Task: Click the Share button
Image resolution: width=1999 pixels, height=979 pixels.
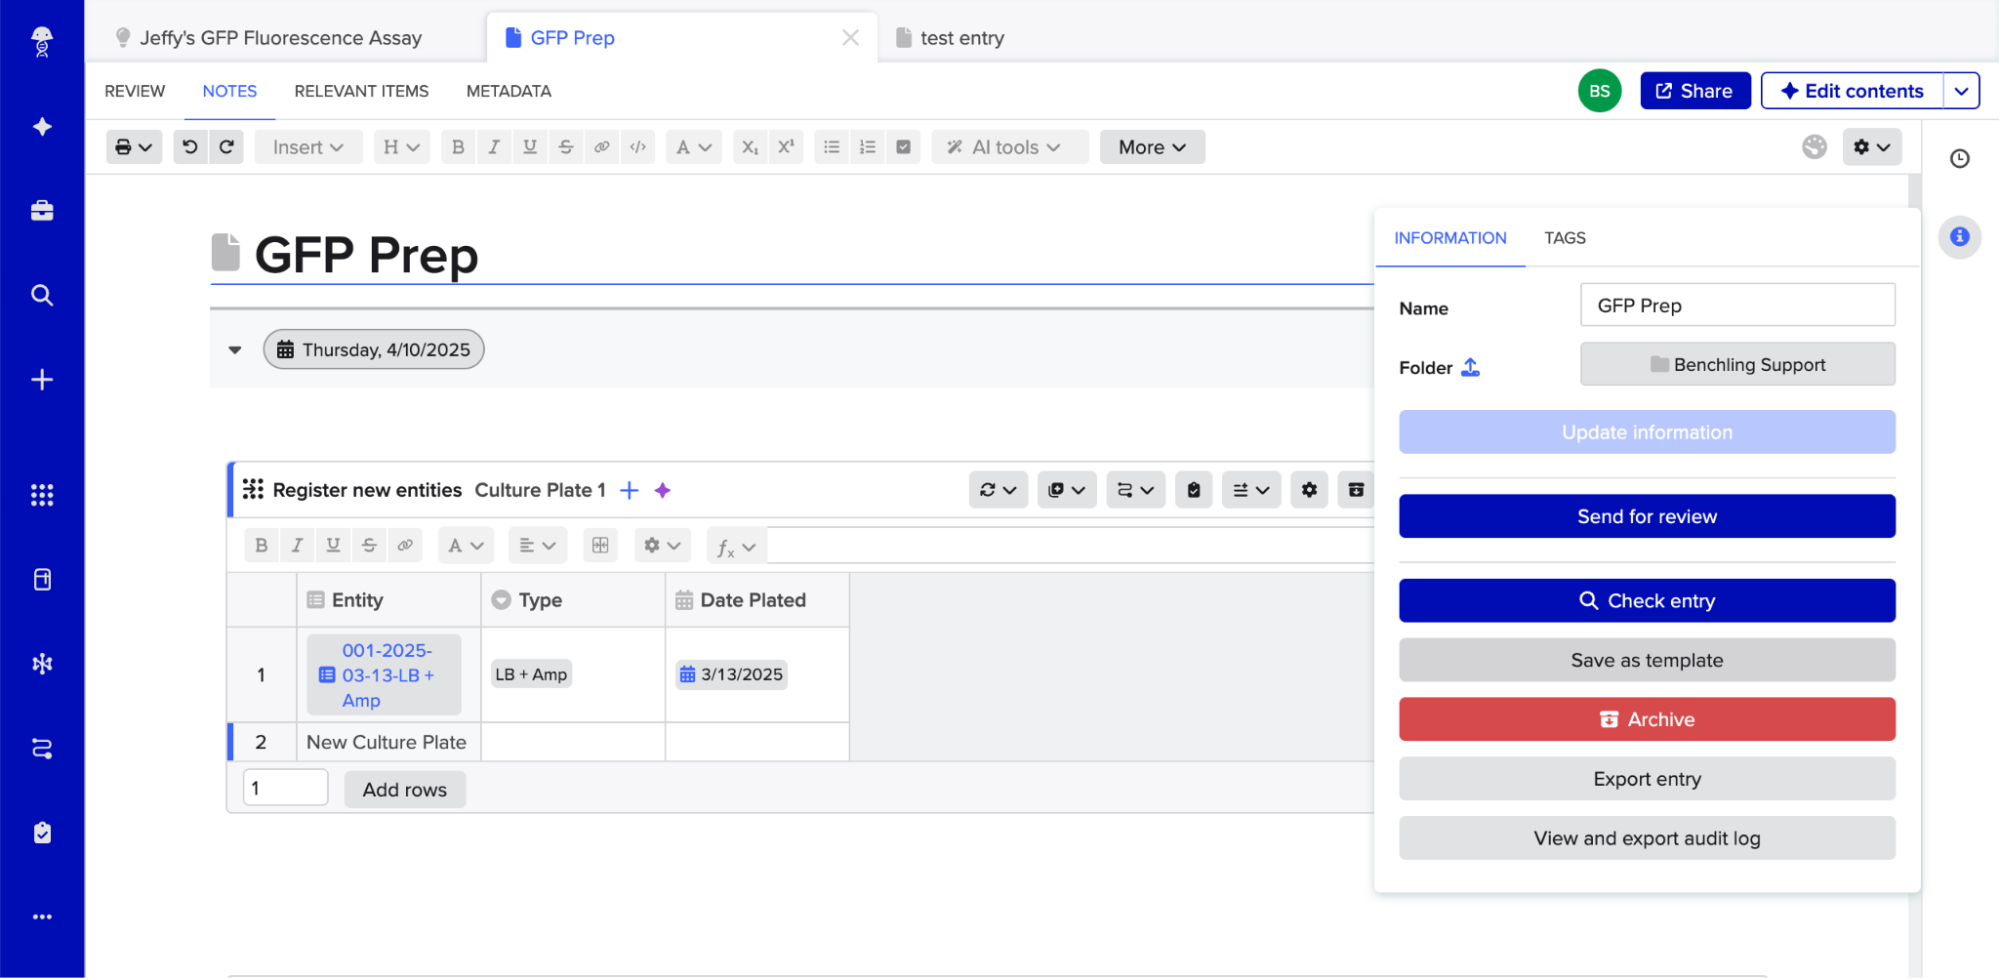Action: tap(1695, 91)
